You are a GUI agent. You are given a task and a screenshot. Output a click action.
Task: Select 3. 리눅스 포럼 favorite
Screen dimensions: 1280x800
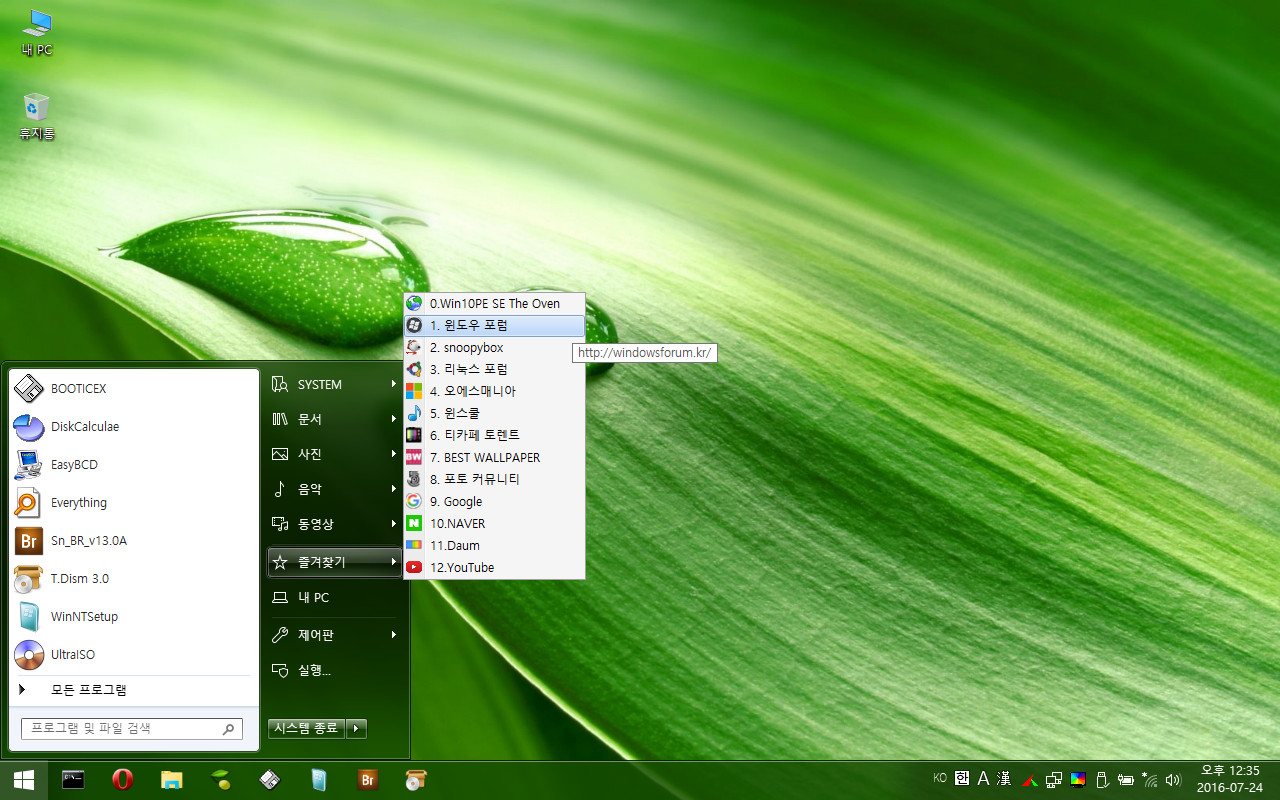coord(494,369)
